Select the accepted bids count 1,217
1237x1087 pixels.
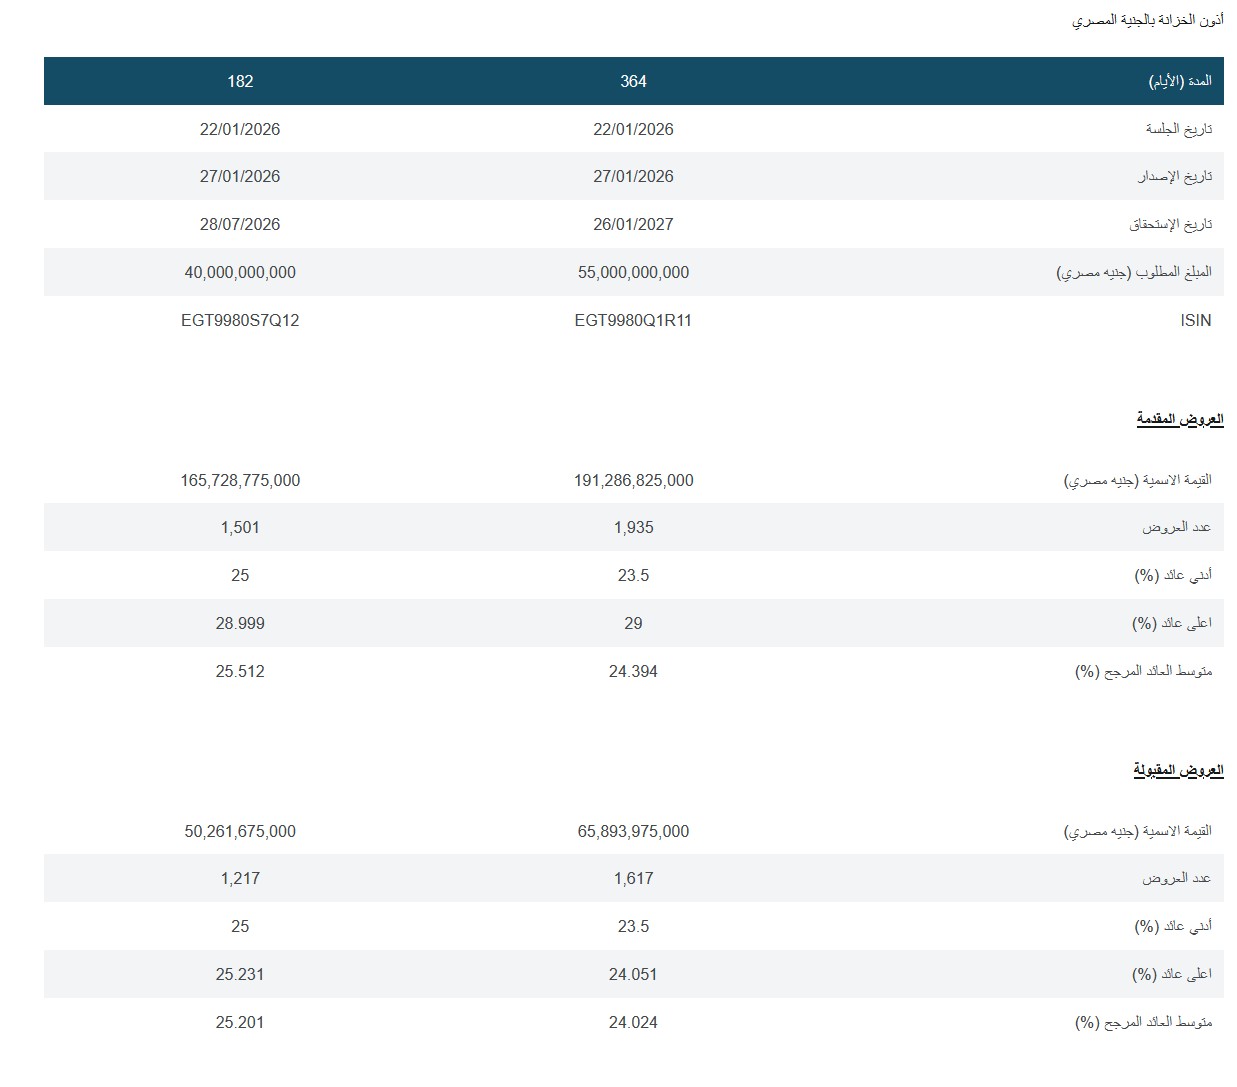[240, 878]
